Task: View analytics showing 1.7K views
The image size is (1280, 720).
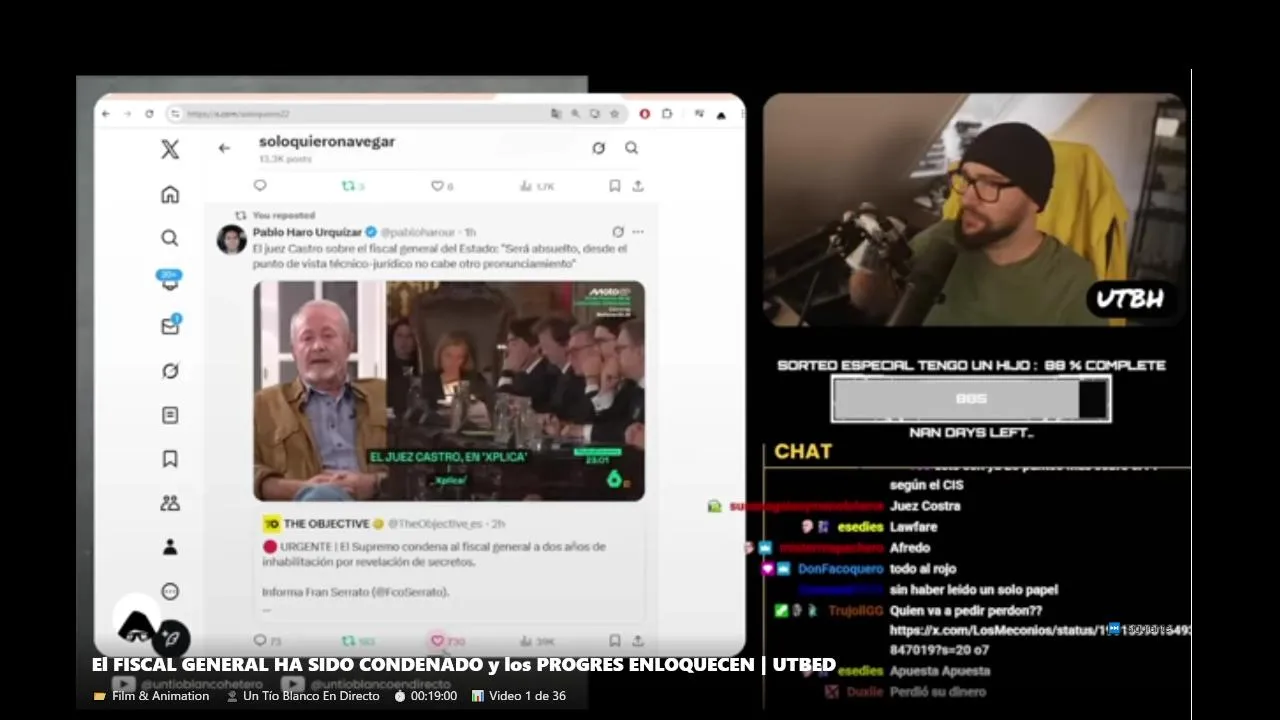Action: click(537, 186)
